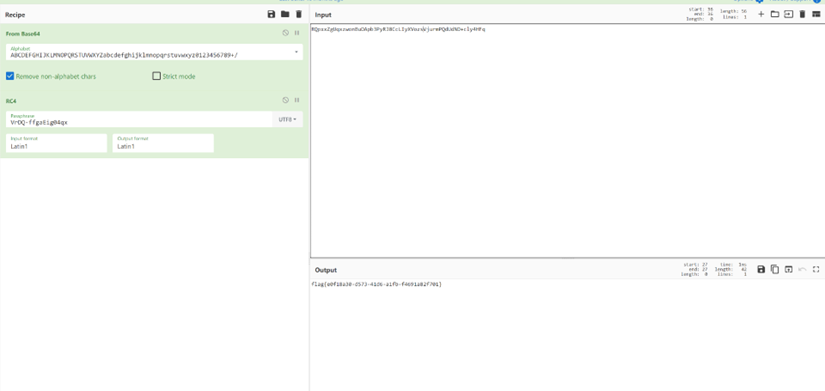825x391 pixels.
Task: Set breakpoint on RC4 operation
Action: click(x=297, y=100)
